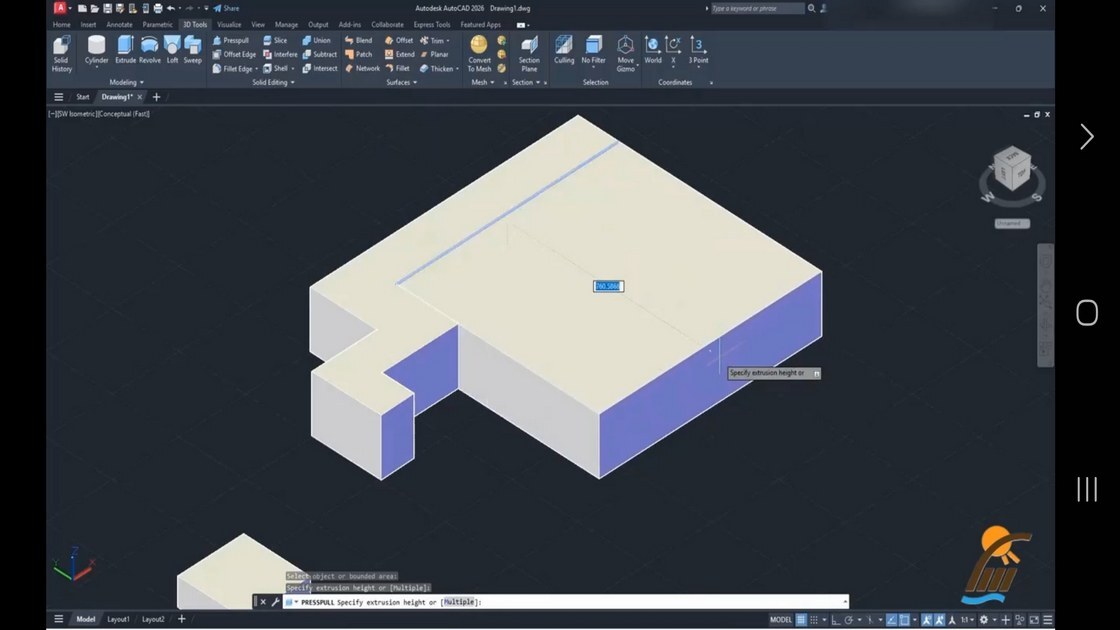
Task: Open the Section Plane tool
Action: click(529, 54)
